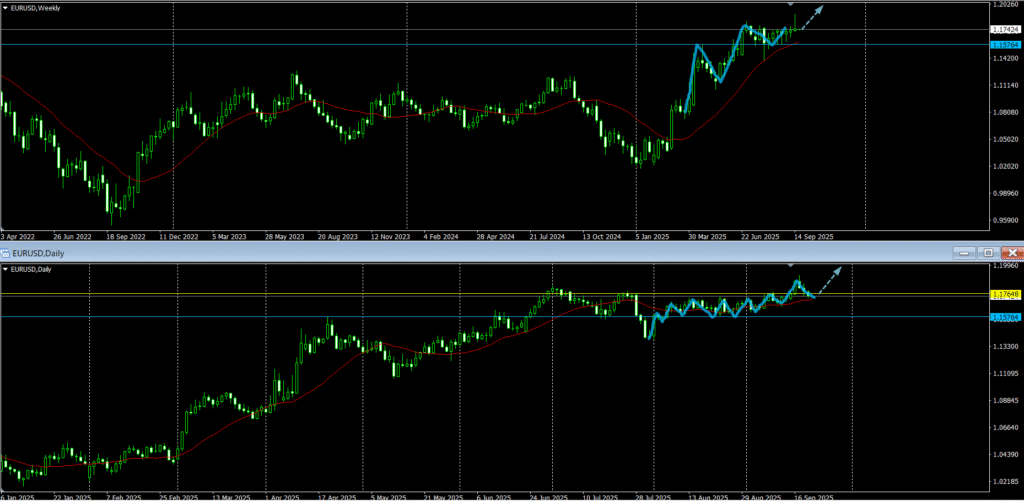Click the EURUSD,Daily window title bar

point(500,253)
